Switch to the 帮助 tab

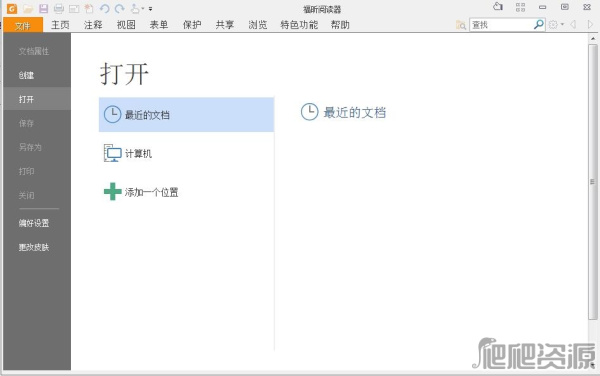pos(340,25)
